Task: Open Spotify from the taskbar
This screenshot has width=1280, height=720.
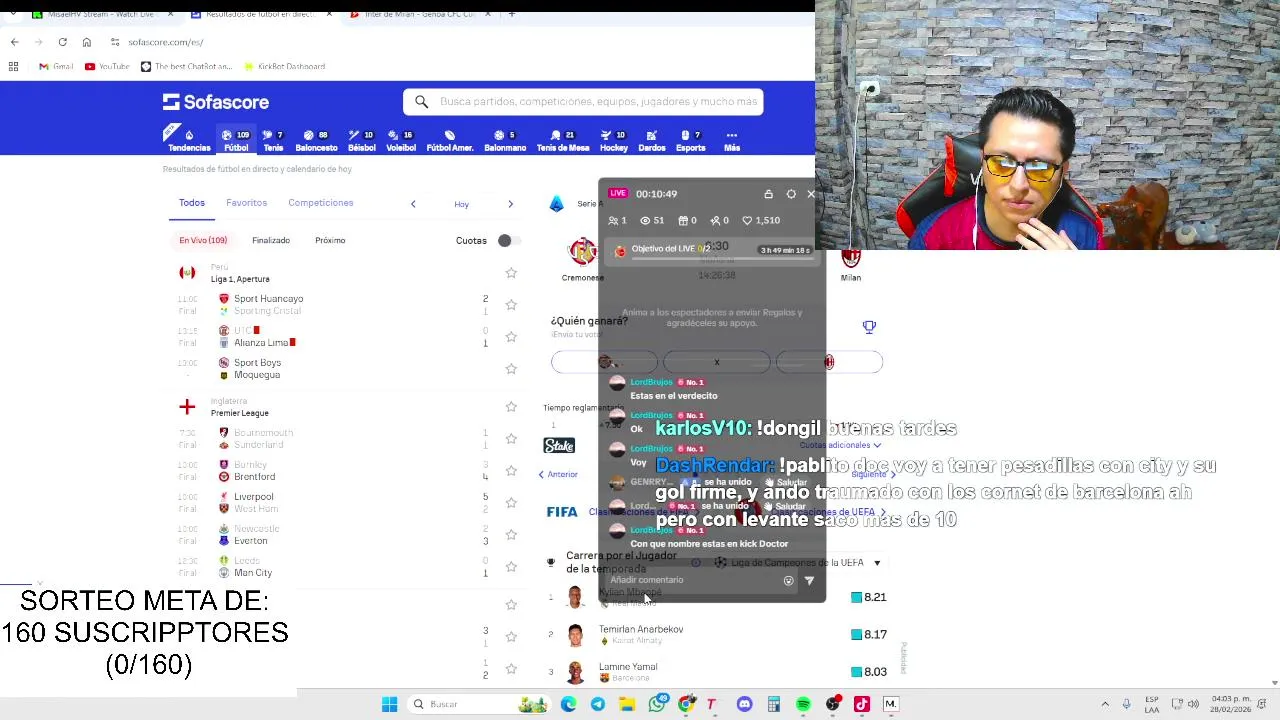Action: click(x=803, y=704)
